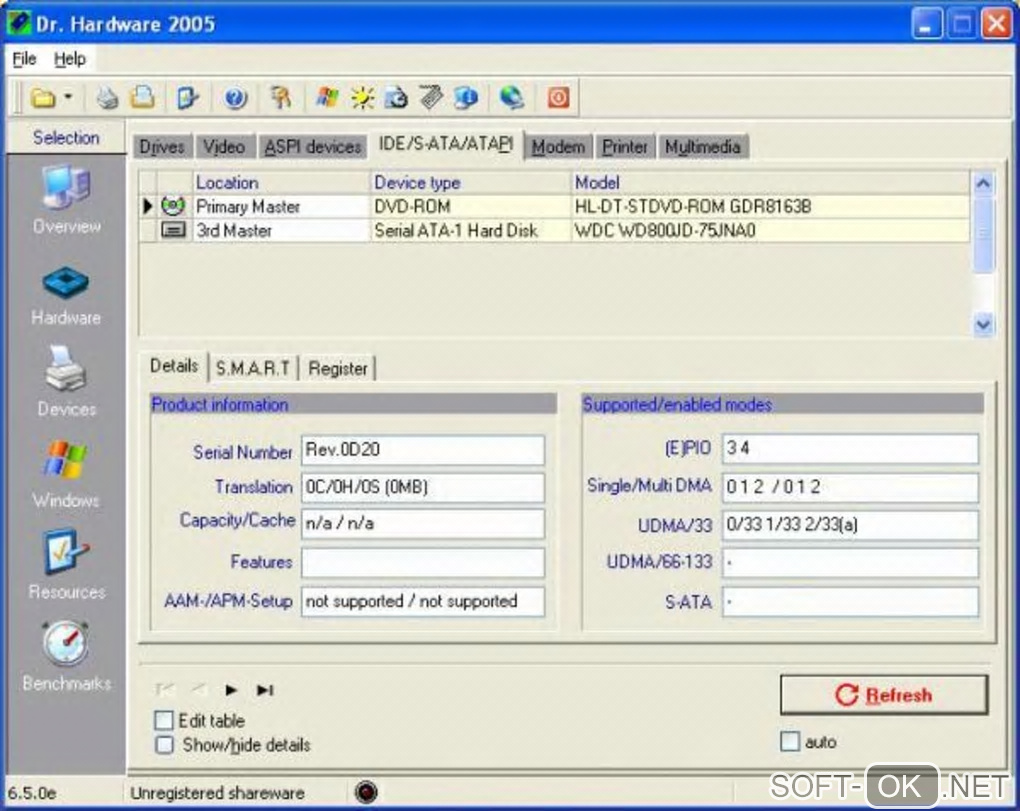Open help via the question mark icon
This screenshot has height=811, width=1020.
pos(235,98)
